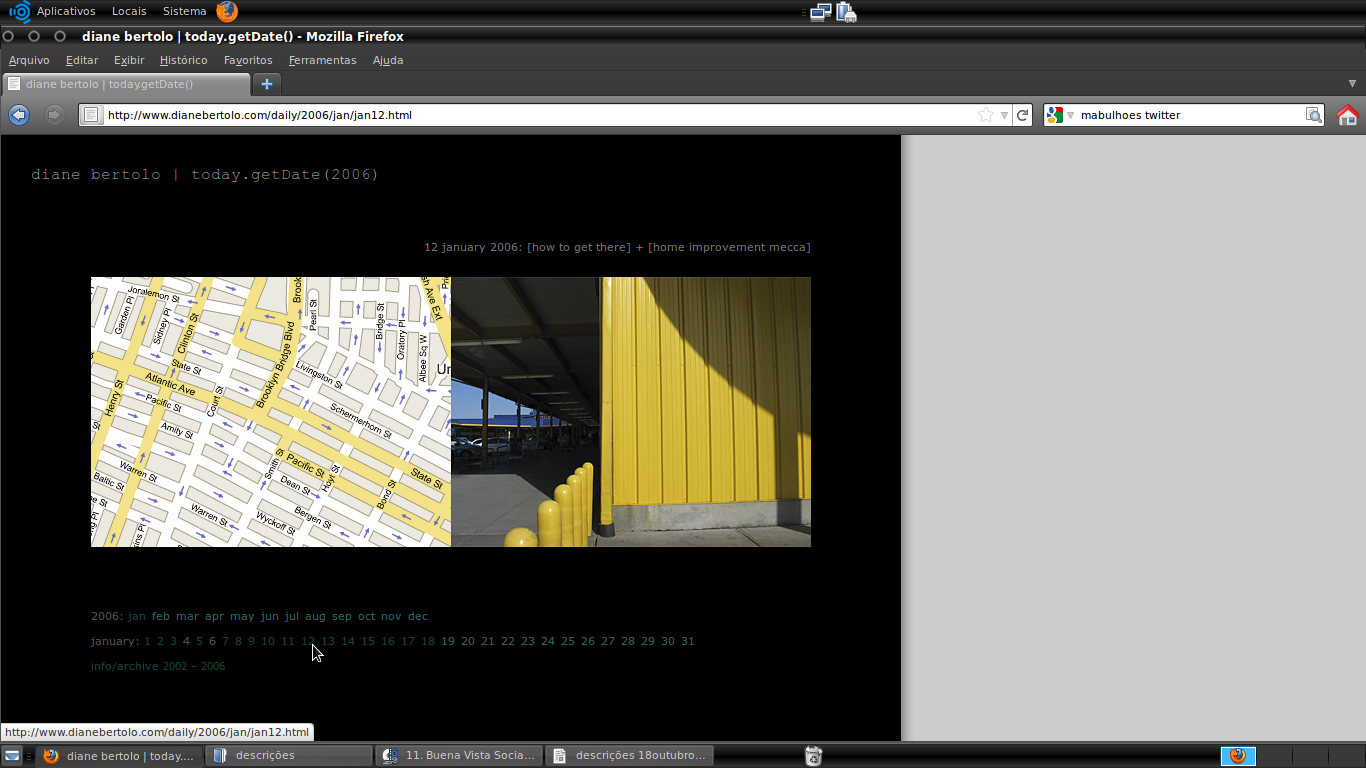
Task: Follow the 'how to get there' link
Action: point(579,247)
